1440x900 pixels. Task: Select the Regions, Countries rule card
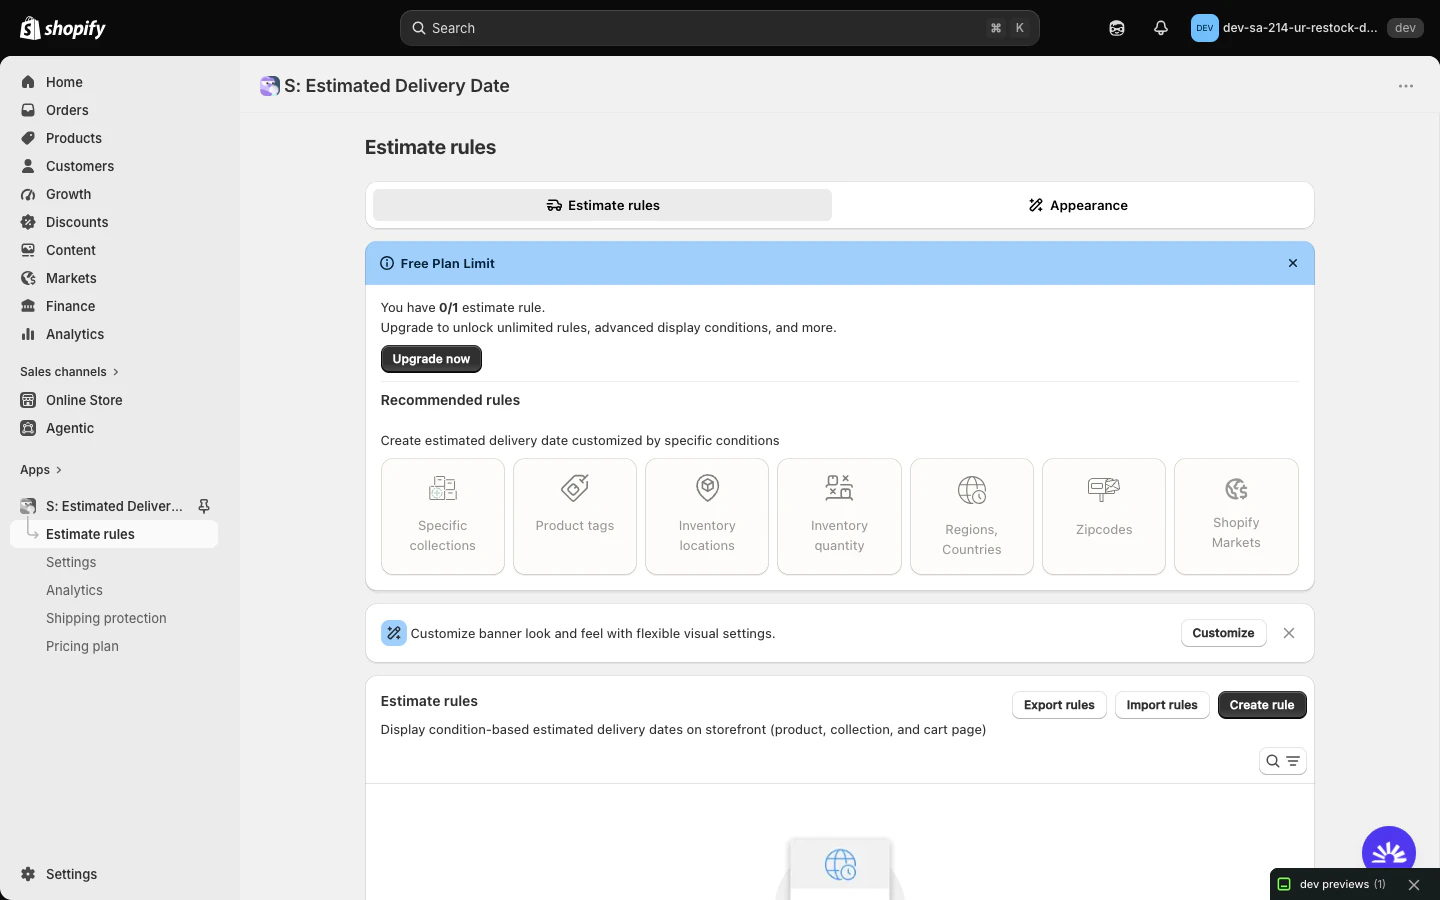[x=972, y=516]
